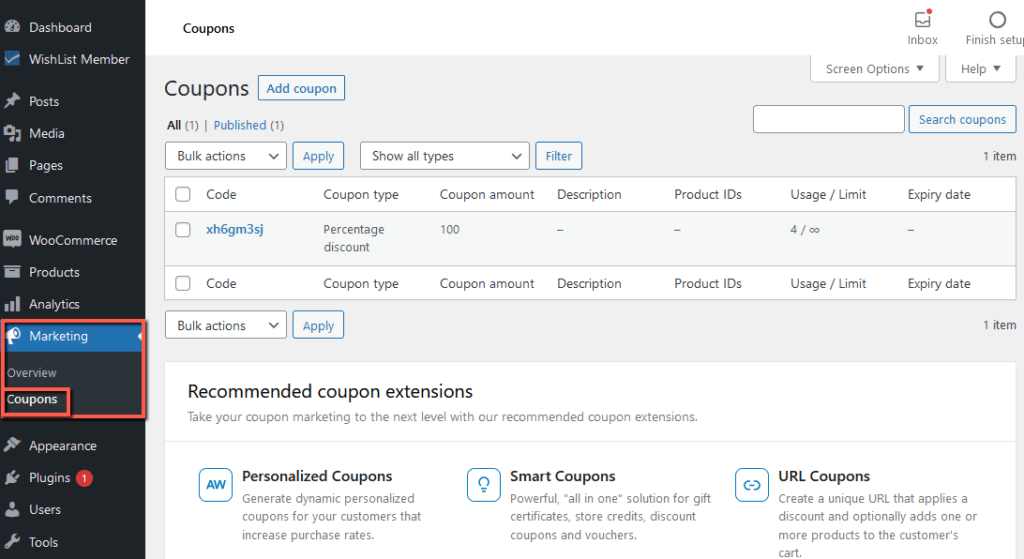Click the Appearance paintbrush icon
The height and width of the screenshot is (559, 1024).
click(x=12, y=445)
